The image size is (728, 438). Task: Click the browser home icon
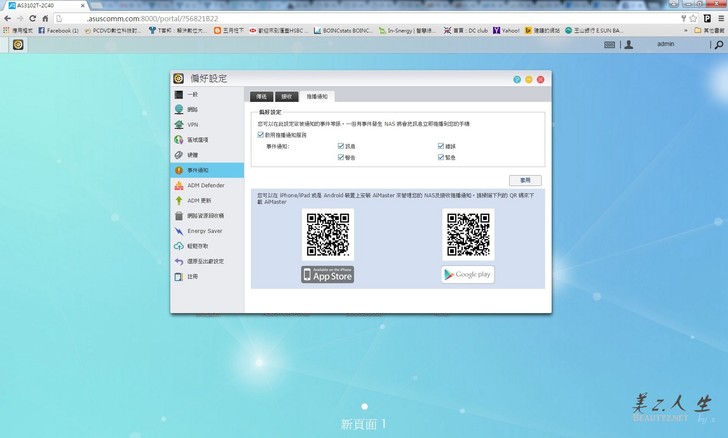tap(45, 19)
